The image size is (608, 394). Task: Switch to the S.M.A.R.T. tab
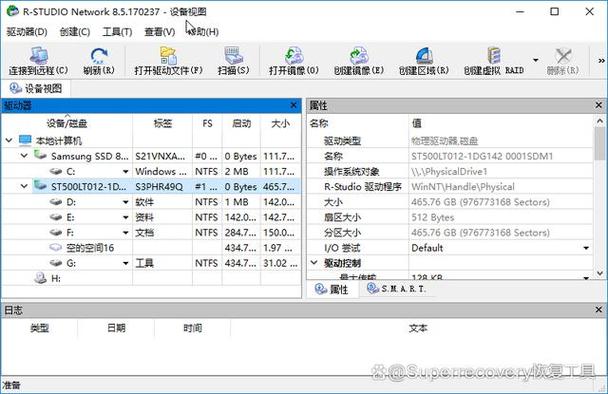[x=396, y=289]
